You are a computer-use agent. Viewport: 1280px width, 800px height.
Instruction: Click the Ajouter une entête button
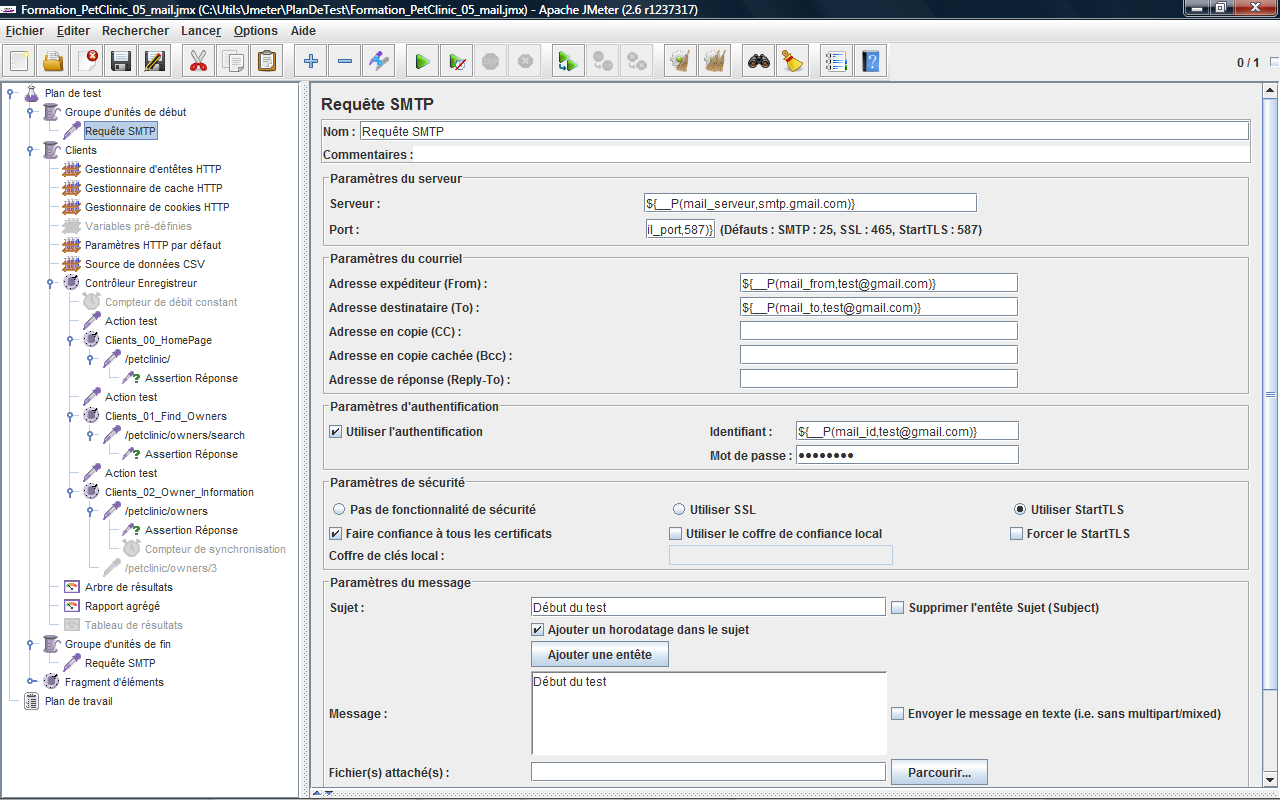point(599,655)
